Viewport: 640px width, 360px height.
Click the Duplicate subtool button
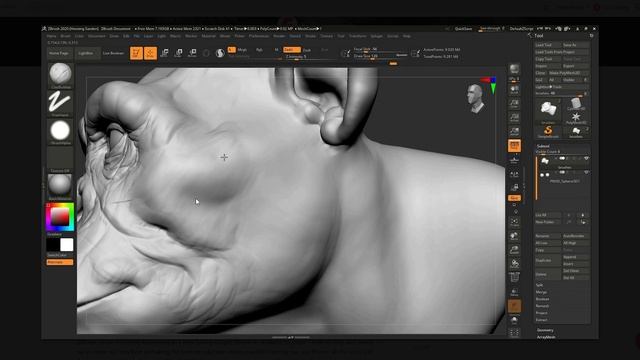pyautogui.click(x=547, y=260)
